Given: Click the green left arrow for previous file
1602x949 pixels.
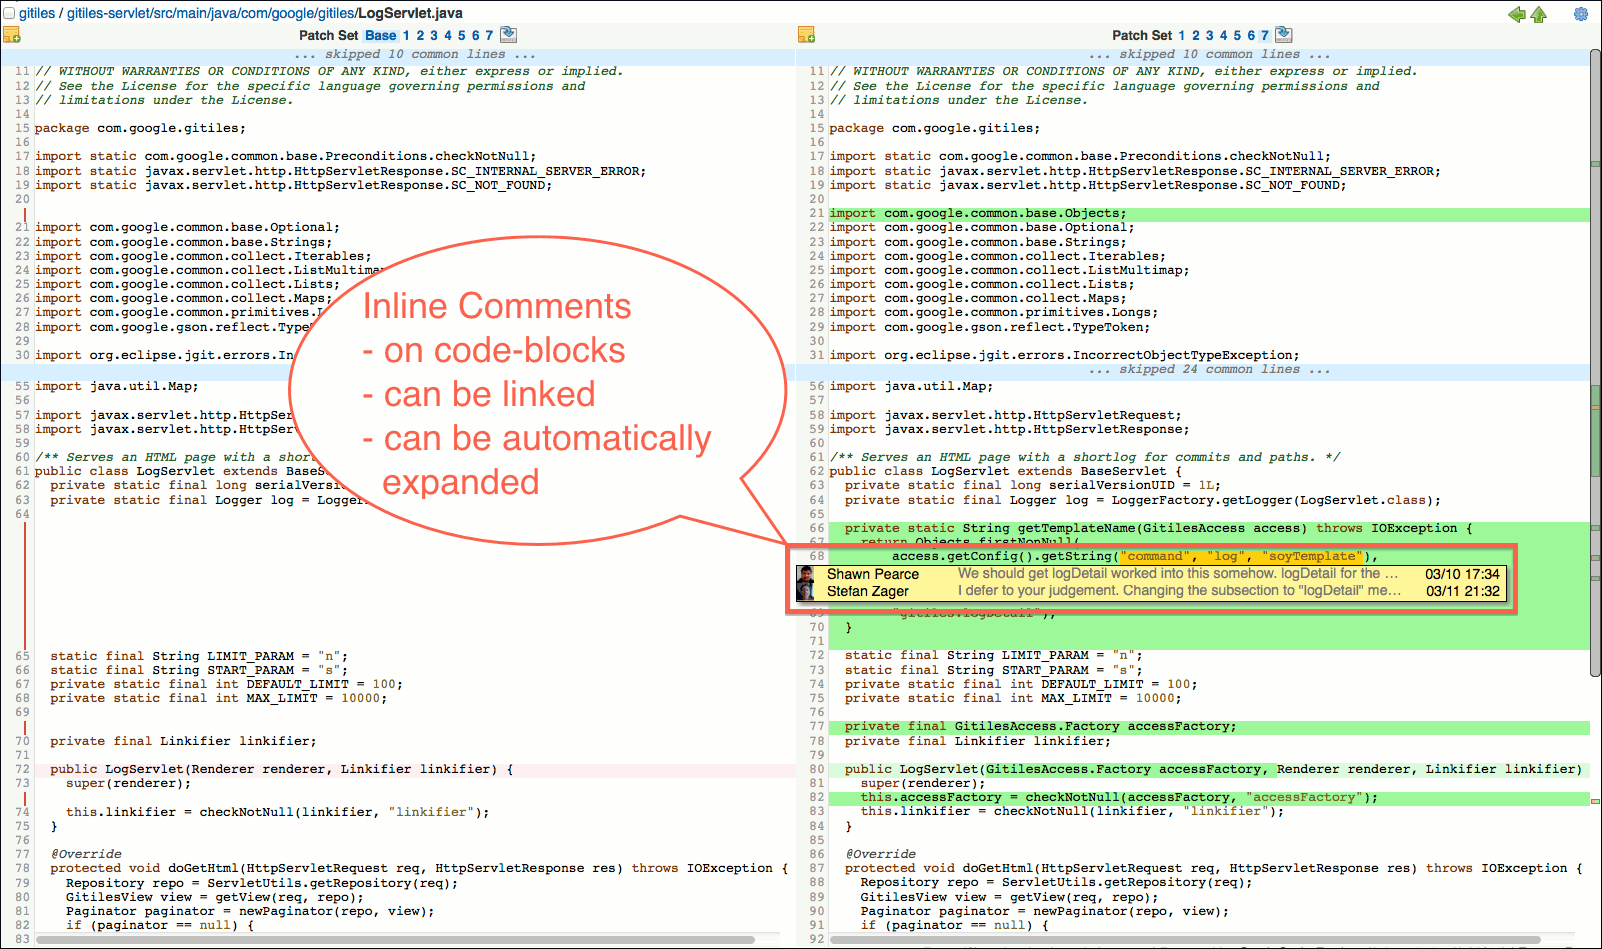Looking at the screenshot, I should tap(1516, 14).
